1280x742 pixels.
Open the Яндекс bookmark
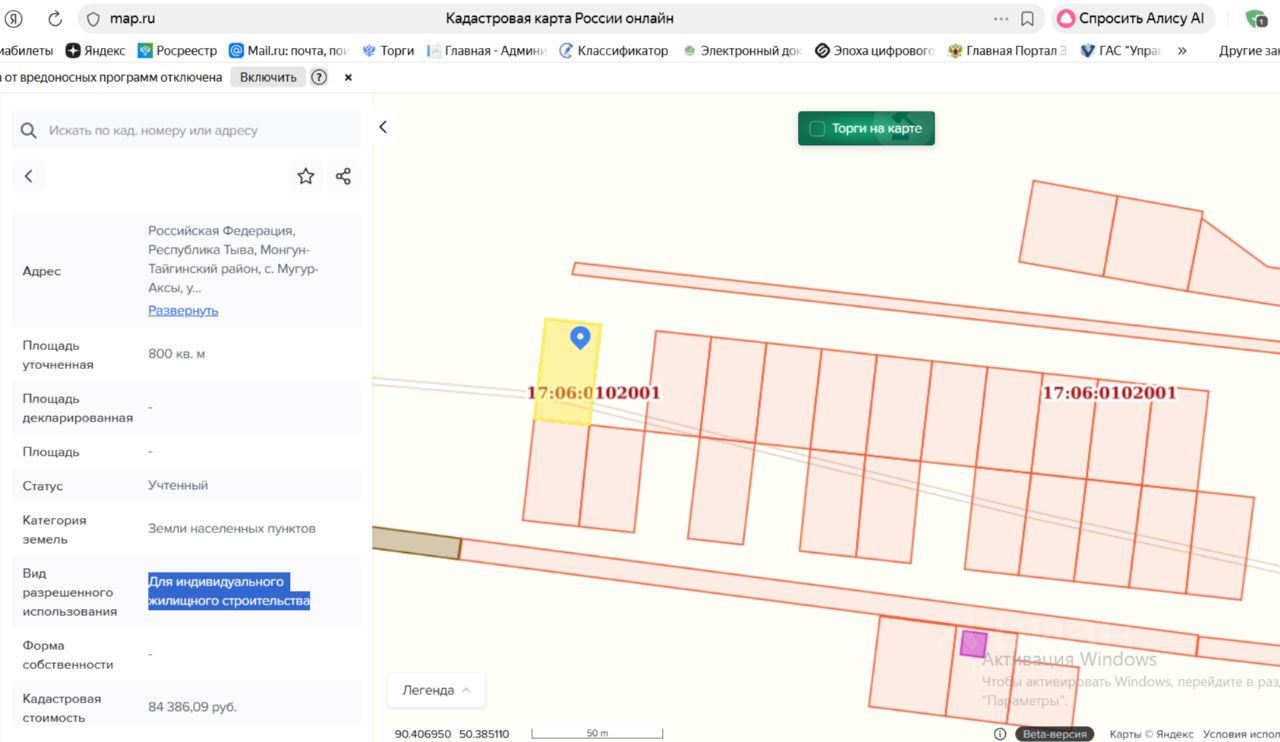96,51
